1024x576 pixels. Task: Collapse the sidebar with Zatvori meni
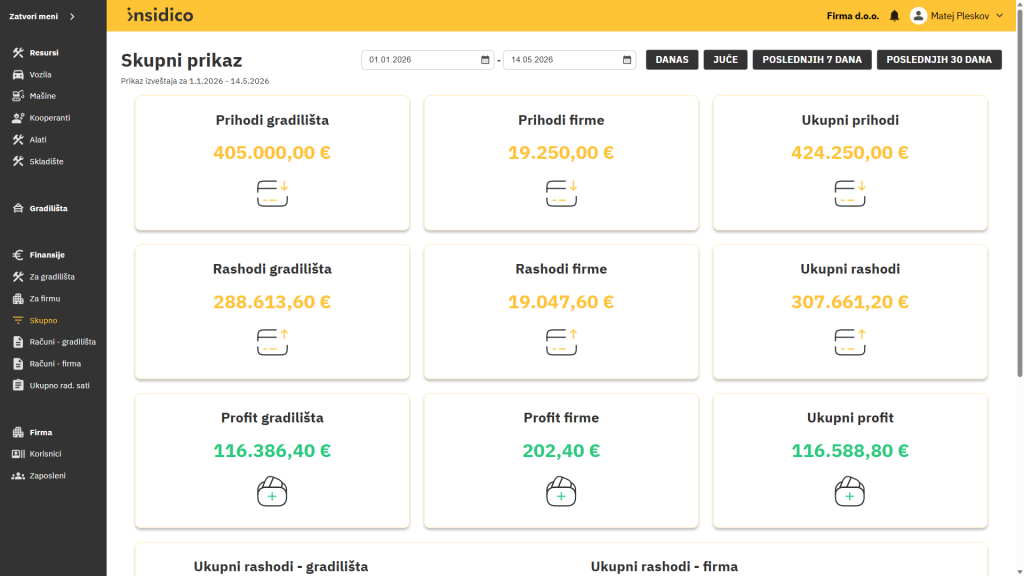point(42,16)
